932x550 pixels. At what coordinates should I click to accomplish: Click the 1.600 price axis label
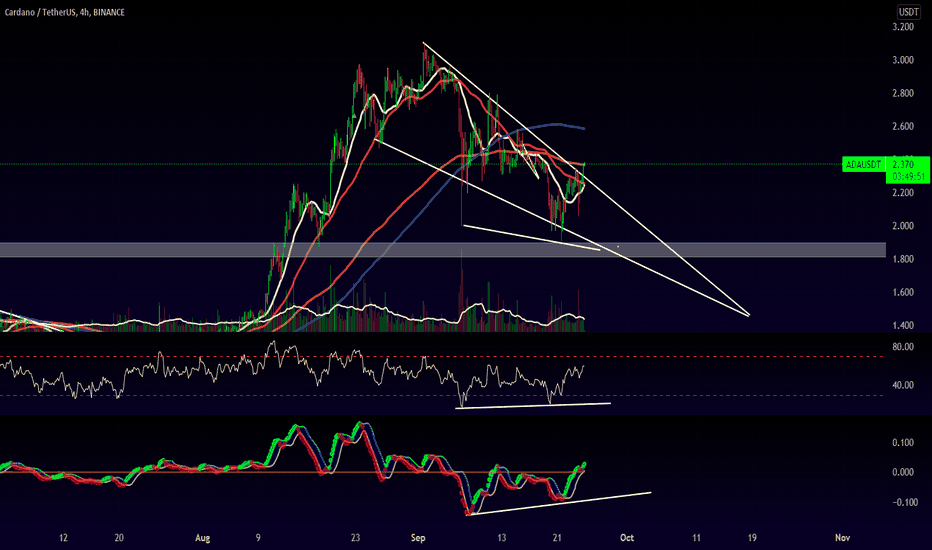point(903,293)
